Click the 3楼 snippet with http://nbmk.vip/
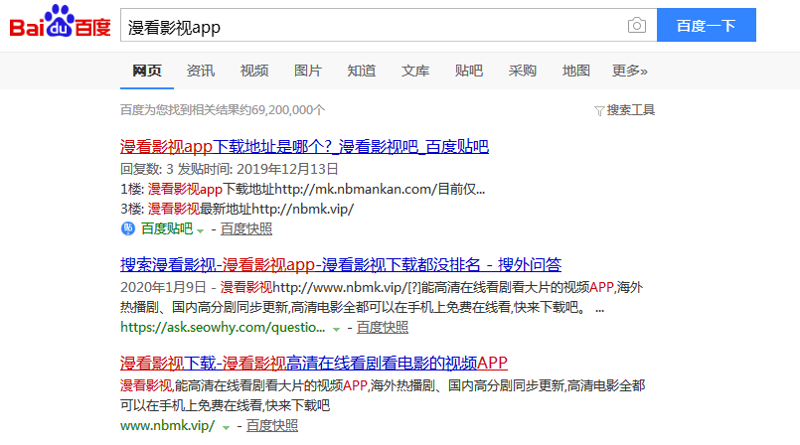This screenshot has height=445, width=800. tap(237, 209)
